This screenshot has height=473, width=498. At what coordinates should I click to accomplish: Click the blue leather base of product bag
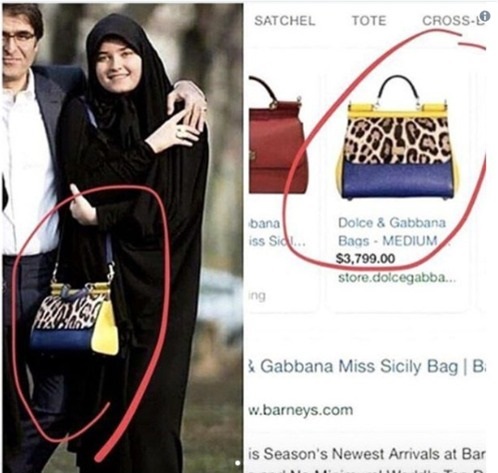397,180
